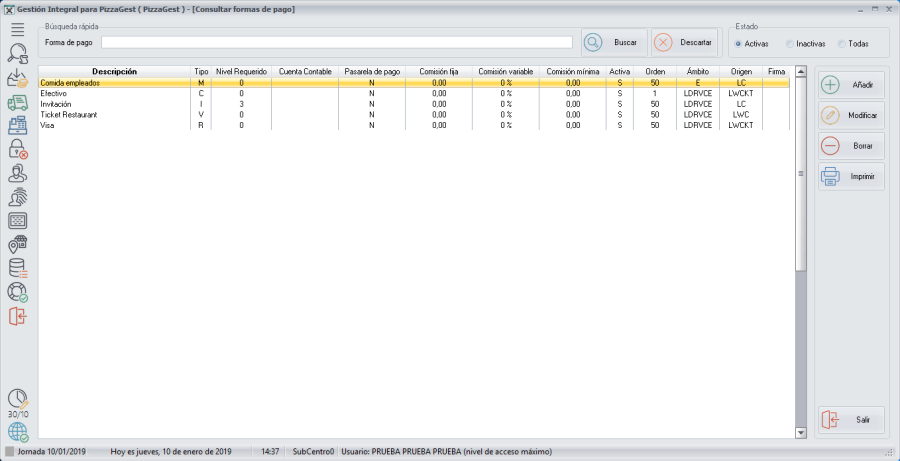Click the delivery truck sidebar icon

tap(17, 102)
